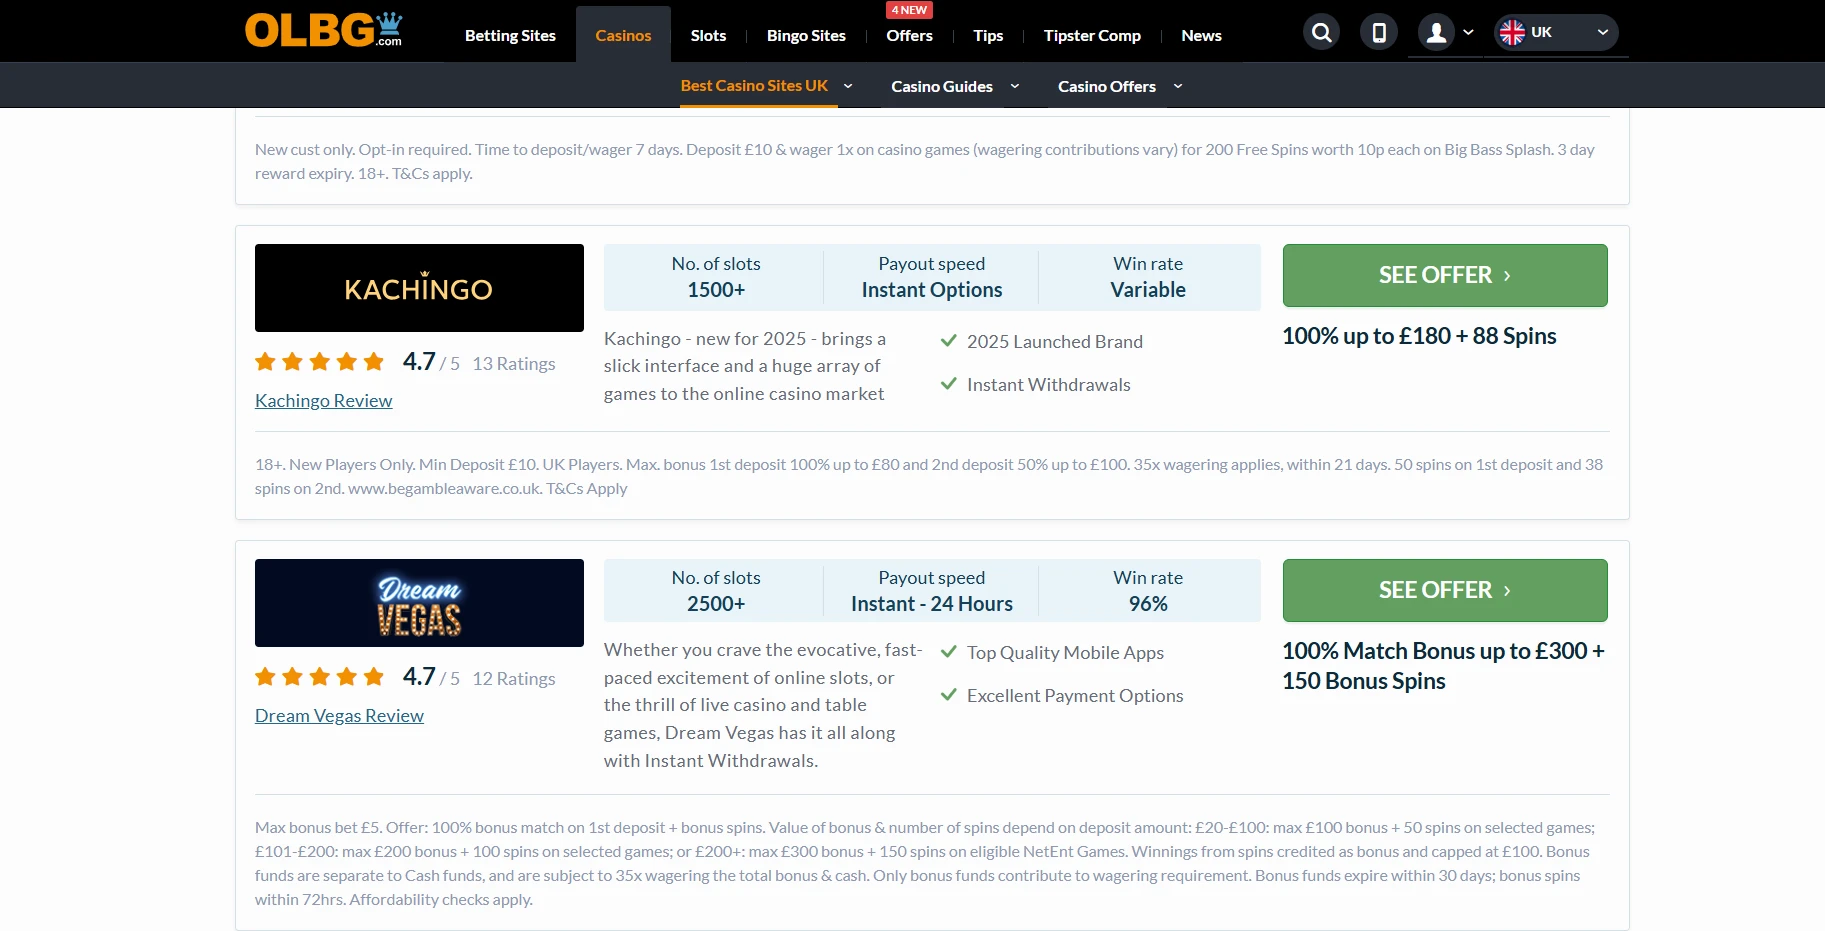
Task: Click the mobile phone icon
Action: pyautogui.click(x=1378, y=33)
